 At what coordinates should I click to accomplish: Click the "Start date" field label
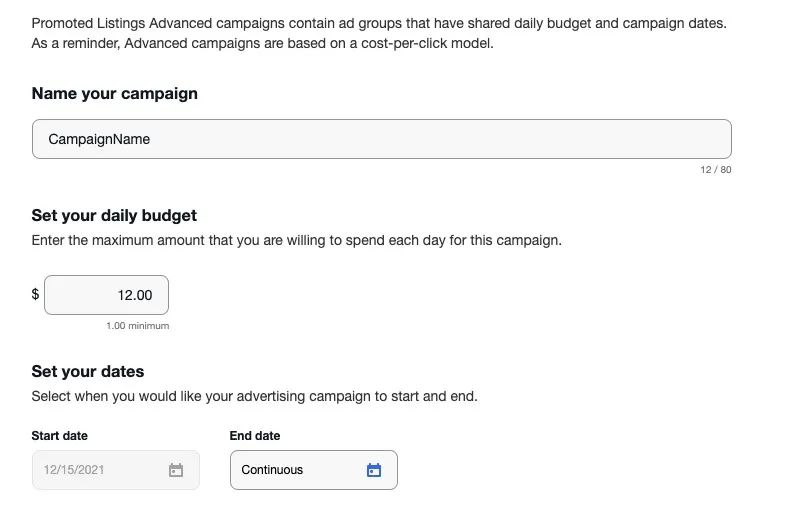(x=60, y=436)
